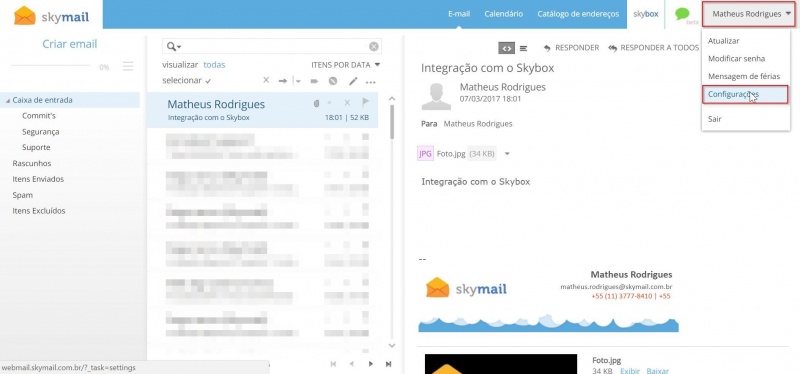Viewport: 800px width, 374px height.
Task: Delete the Matheus Rodrigues message via its X
Action: [x=347, y=103]
